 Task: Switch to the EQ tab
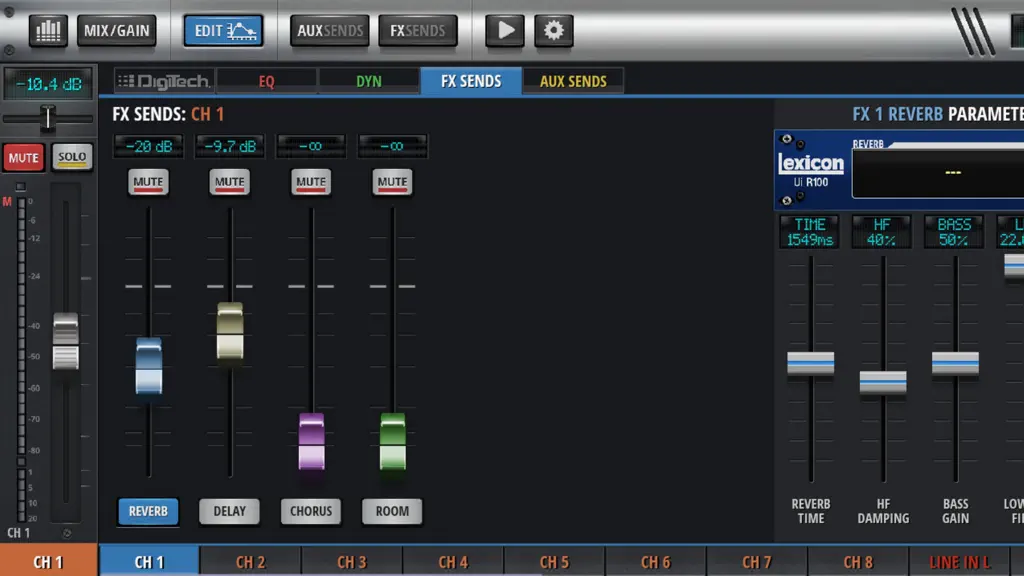pos(266,81)
